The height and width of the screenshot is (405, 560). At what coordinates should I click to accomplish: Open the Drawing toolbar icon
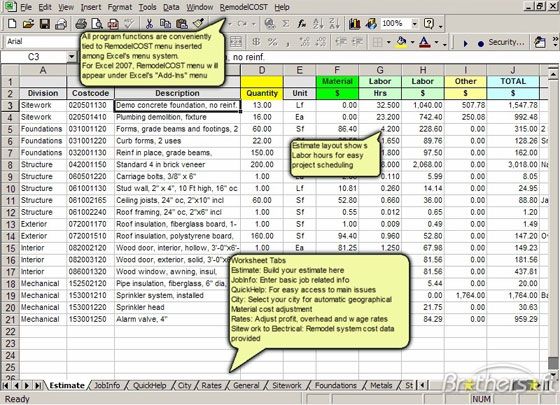[x=371, y=24]
